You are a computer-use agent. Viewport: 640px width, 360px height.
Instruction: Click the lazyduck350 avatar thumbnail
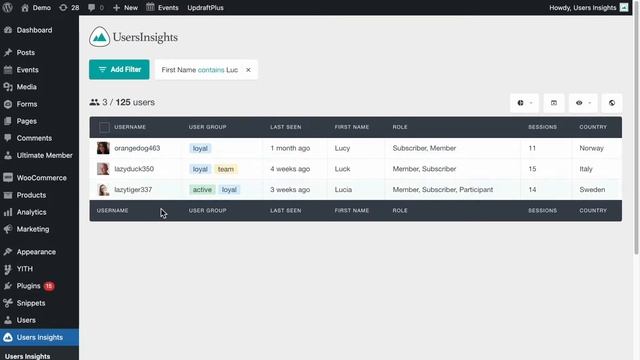click(x=103, y=169)
